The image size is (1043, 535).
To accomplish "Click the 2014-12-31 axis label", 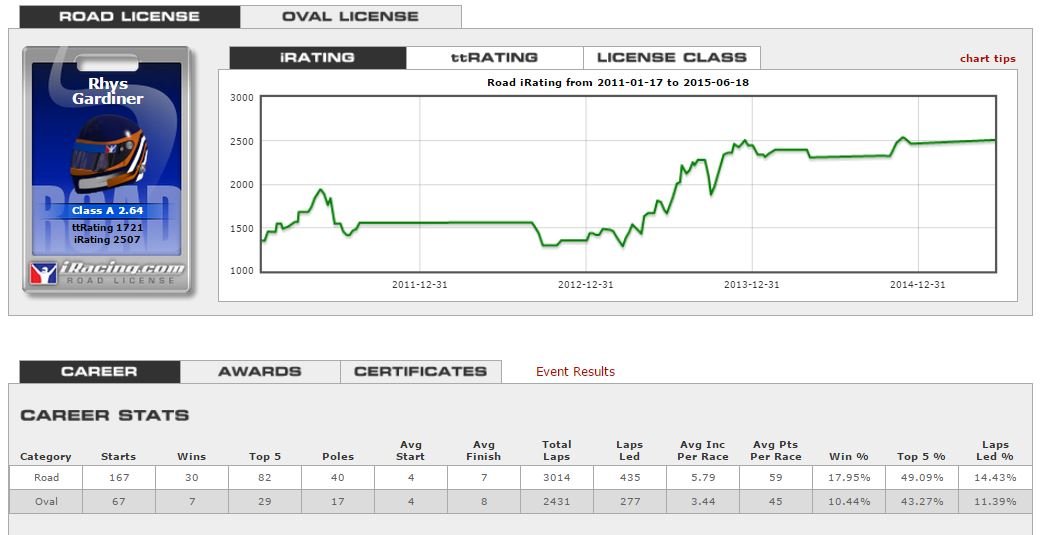I will (918, 285).
